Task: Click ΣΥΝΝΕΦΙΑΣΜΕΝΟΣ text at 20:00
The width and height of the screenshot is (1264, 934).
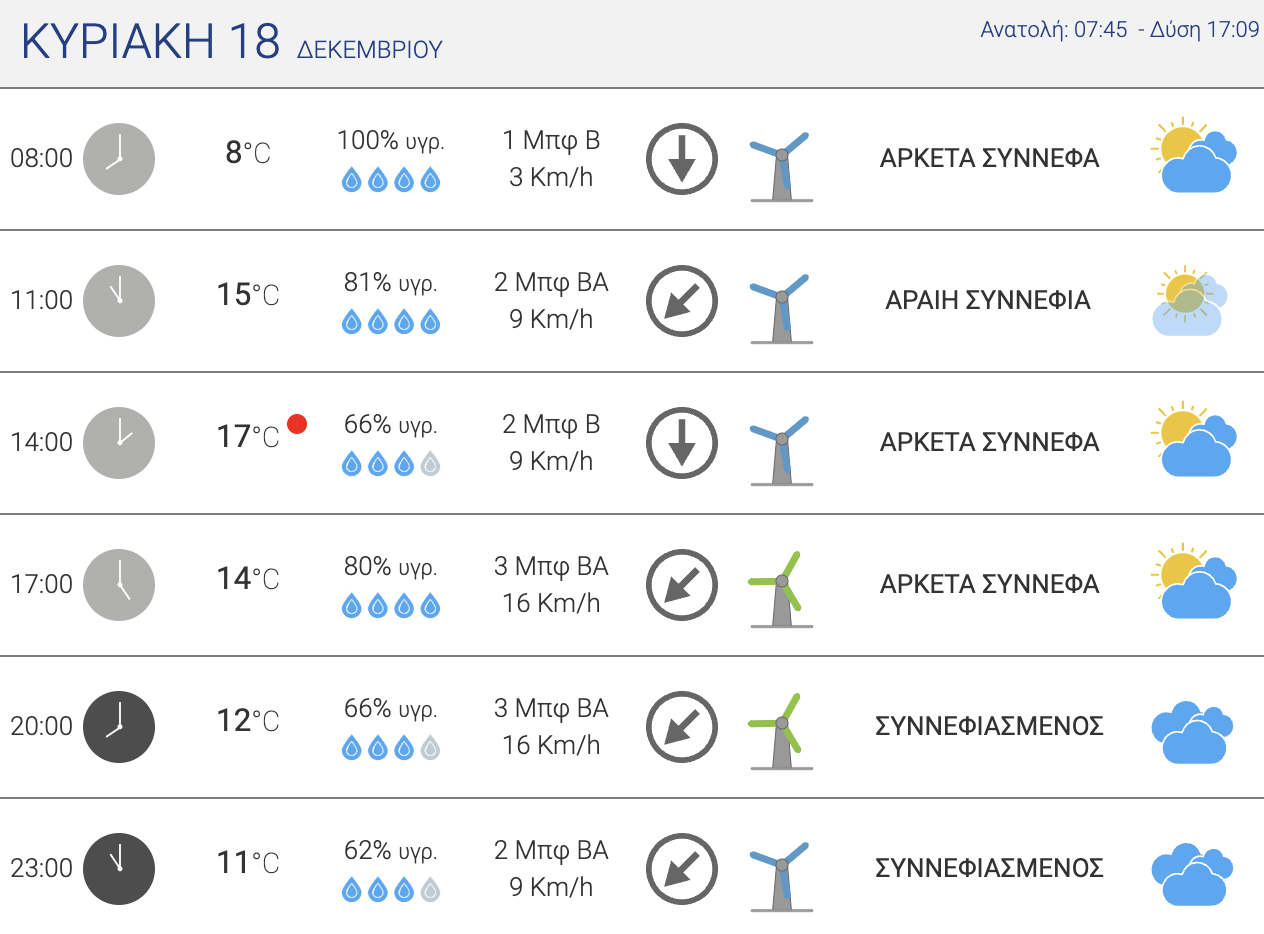Action: click(989, 726)
